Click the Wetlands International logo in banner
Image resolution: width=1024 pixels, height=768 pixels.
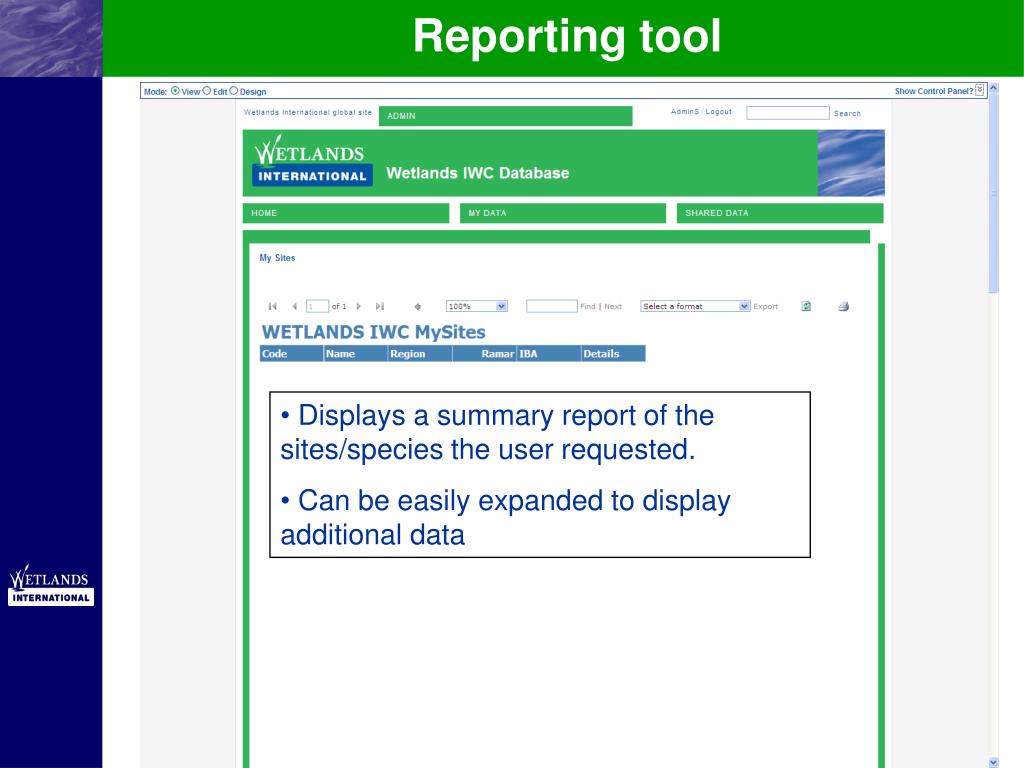(312, 161)
